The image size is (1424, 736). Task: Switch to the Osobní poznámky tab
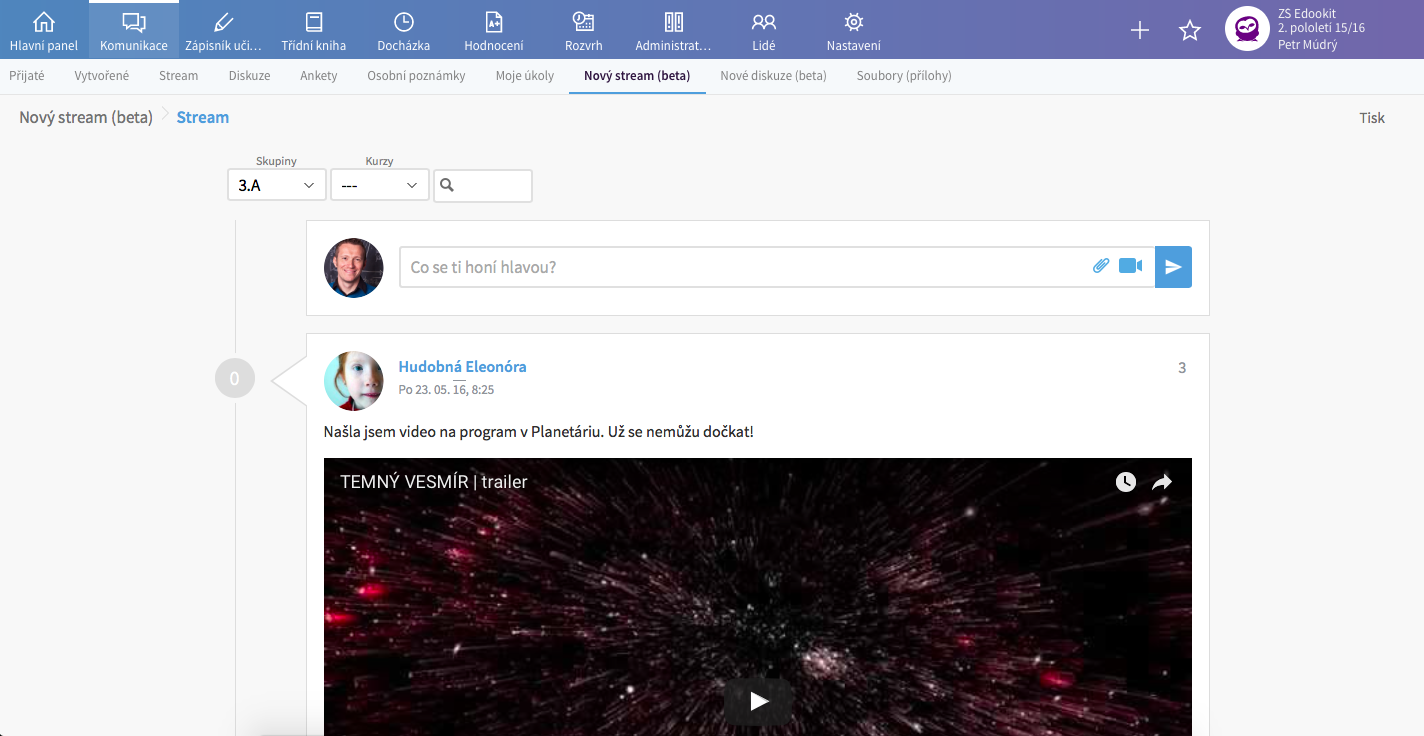click(416, 76)
